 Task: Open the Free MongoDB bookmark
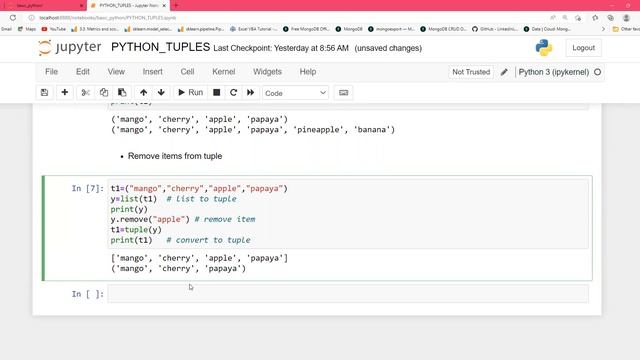click(306, 29)
